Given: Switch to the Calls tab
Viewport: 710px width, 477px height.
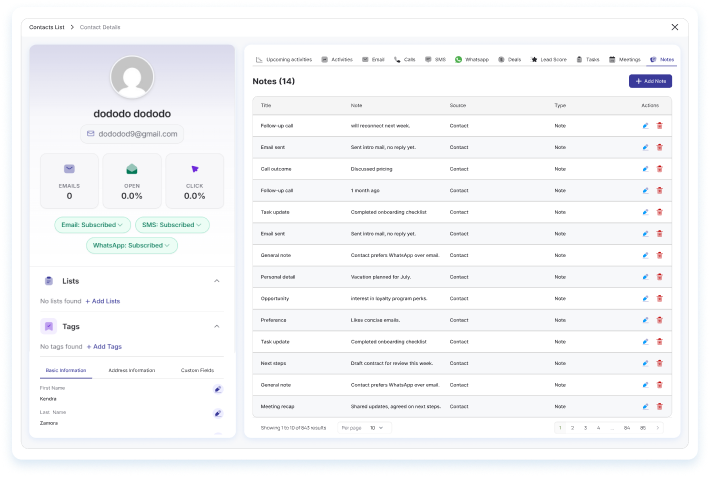Looking at the screenshot, I should point(404,59).
